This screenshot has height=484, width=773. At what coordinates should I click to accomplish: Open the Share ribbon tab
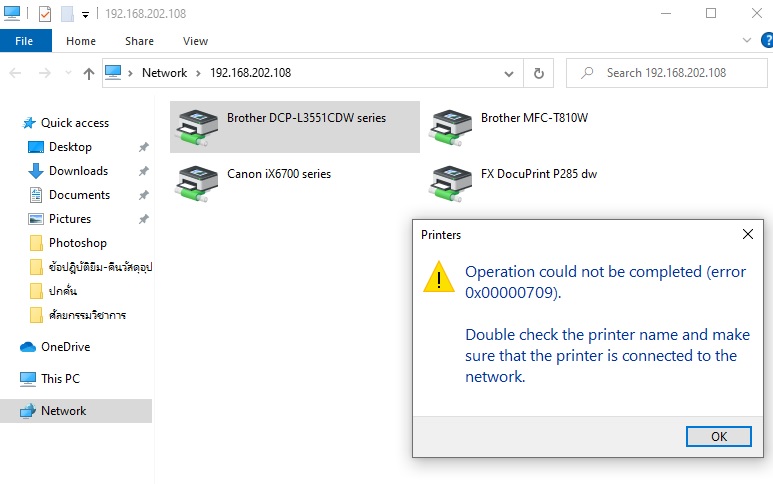[x=139, y=41]
